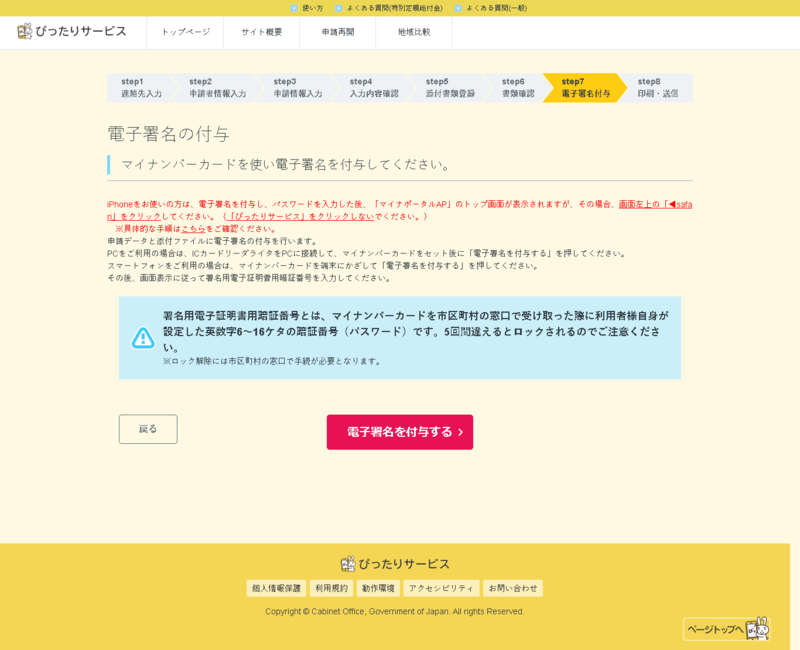This screenshot has height=650, width=800.
Task: Open 個人情報保護 in the footer
Action: pos(277,588)
